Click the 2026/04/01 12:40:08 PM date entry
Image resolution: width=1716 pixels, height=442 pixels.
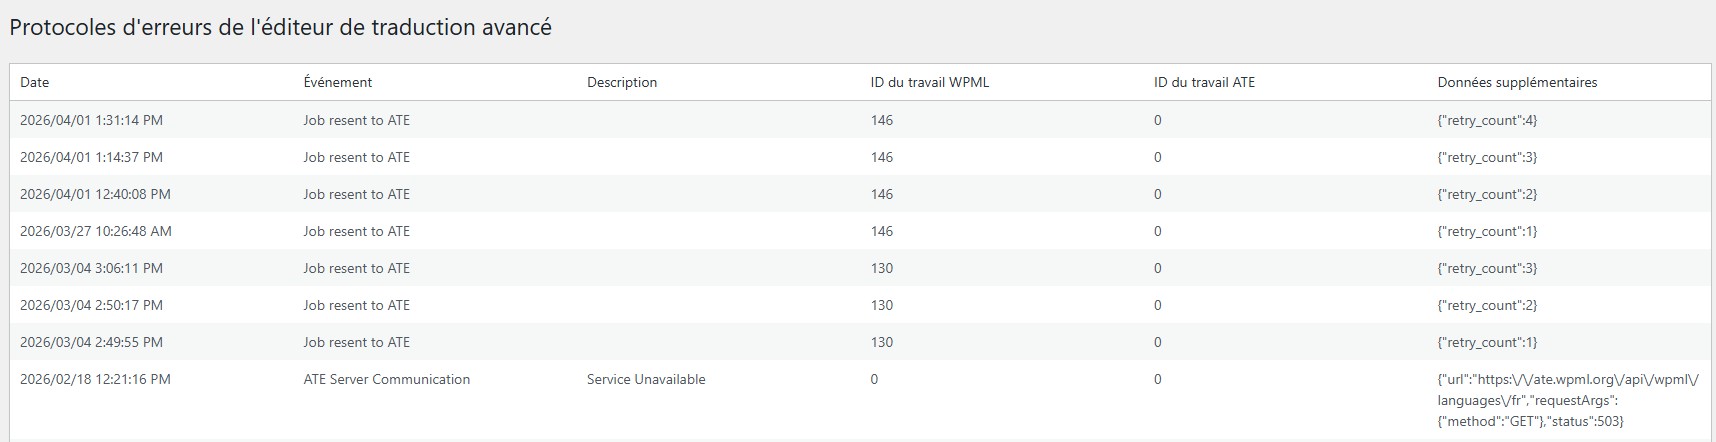(x=95, y=194)
